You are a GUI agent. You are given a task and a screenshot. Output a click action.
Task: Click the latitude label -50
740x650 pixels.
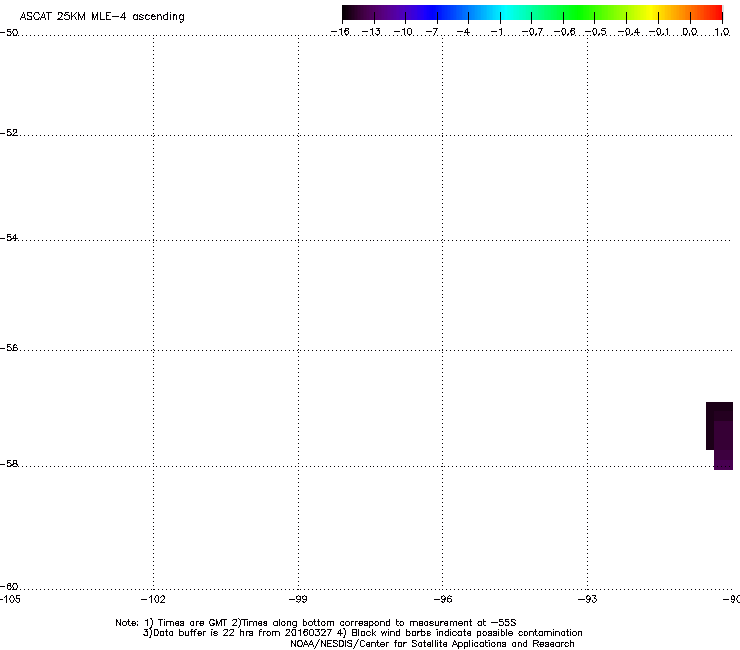click(9, 33)
